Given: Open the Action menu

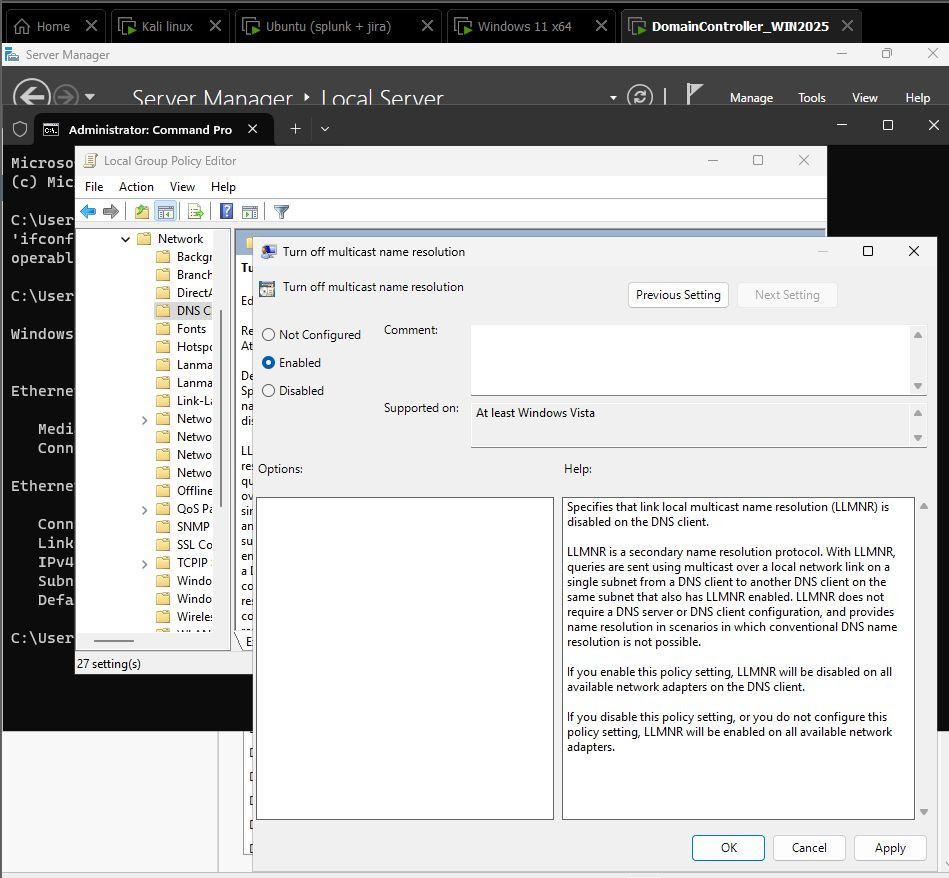Looking at the screenshot, I should tap(136, 186).
